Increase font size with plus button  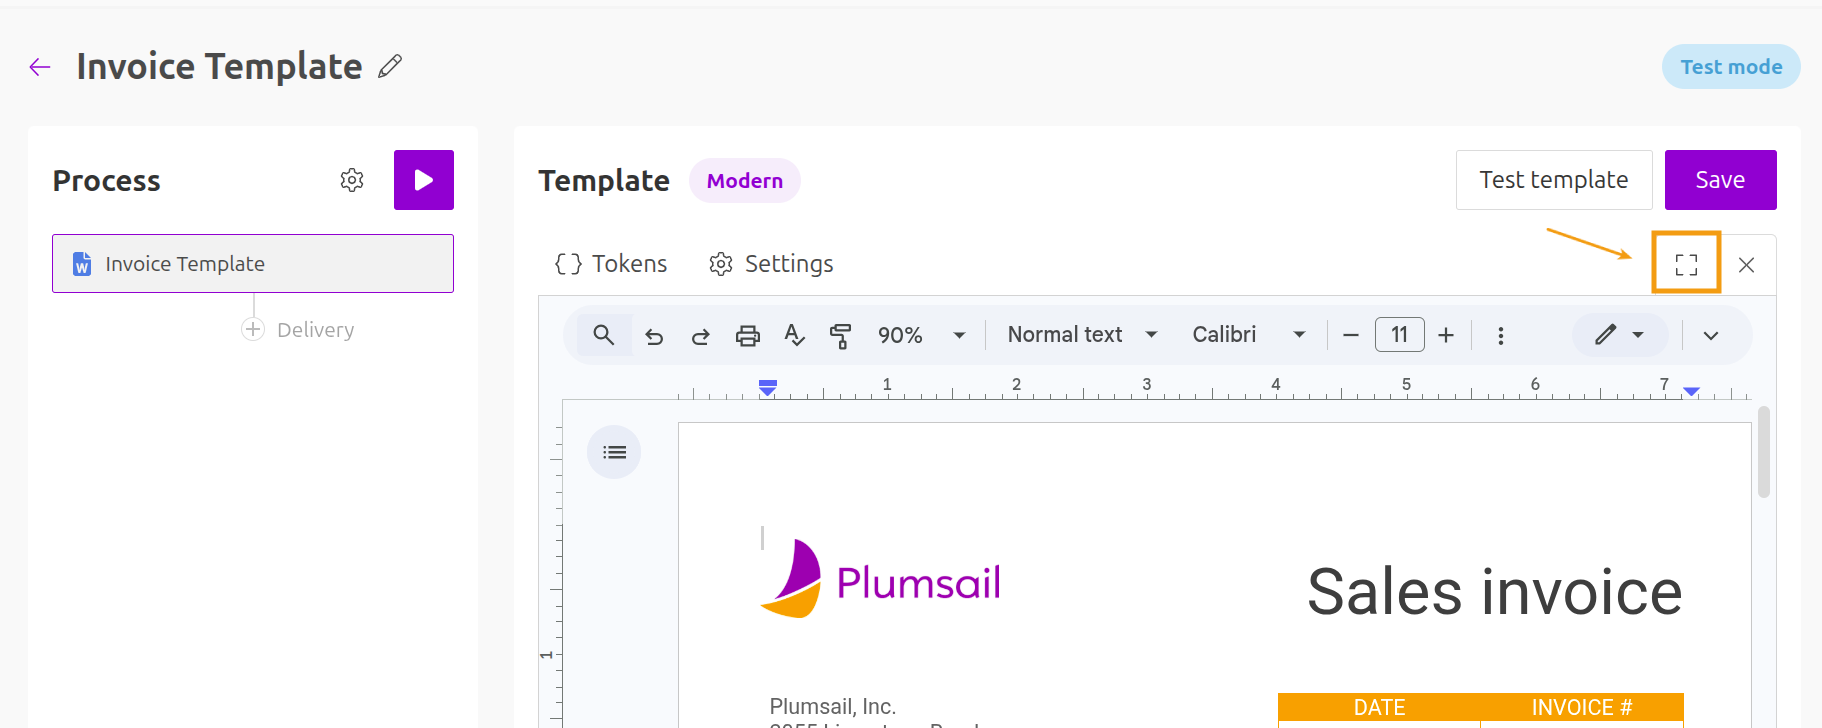tap(1446, 335)
